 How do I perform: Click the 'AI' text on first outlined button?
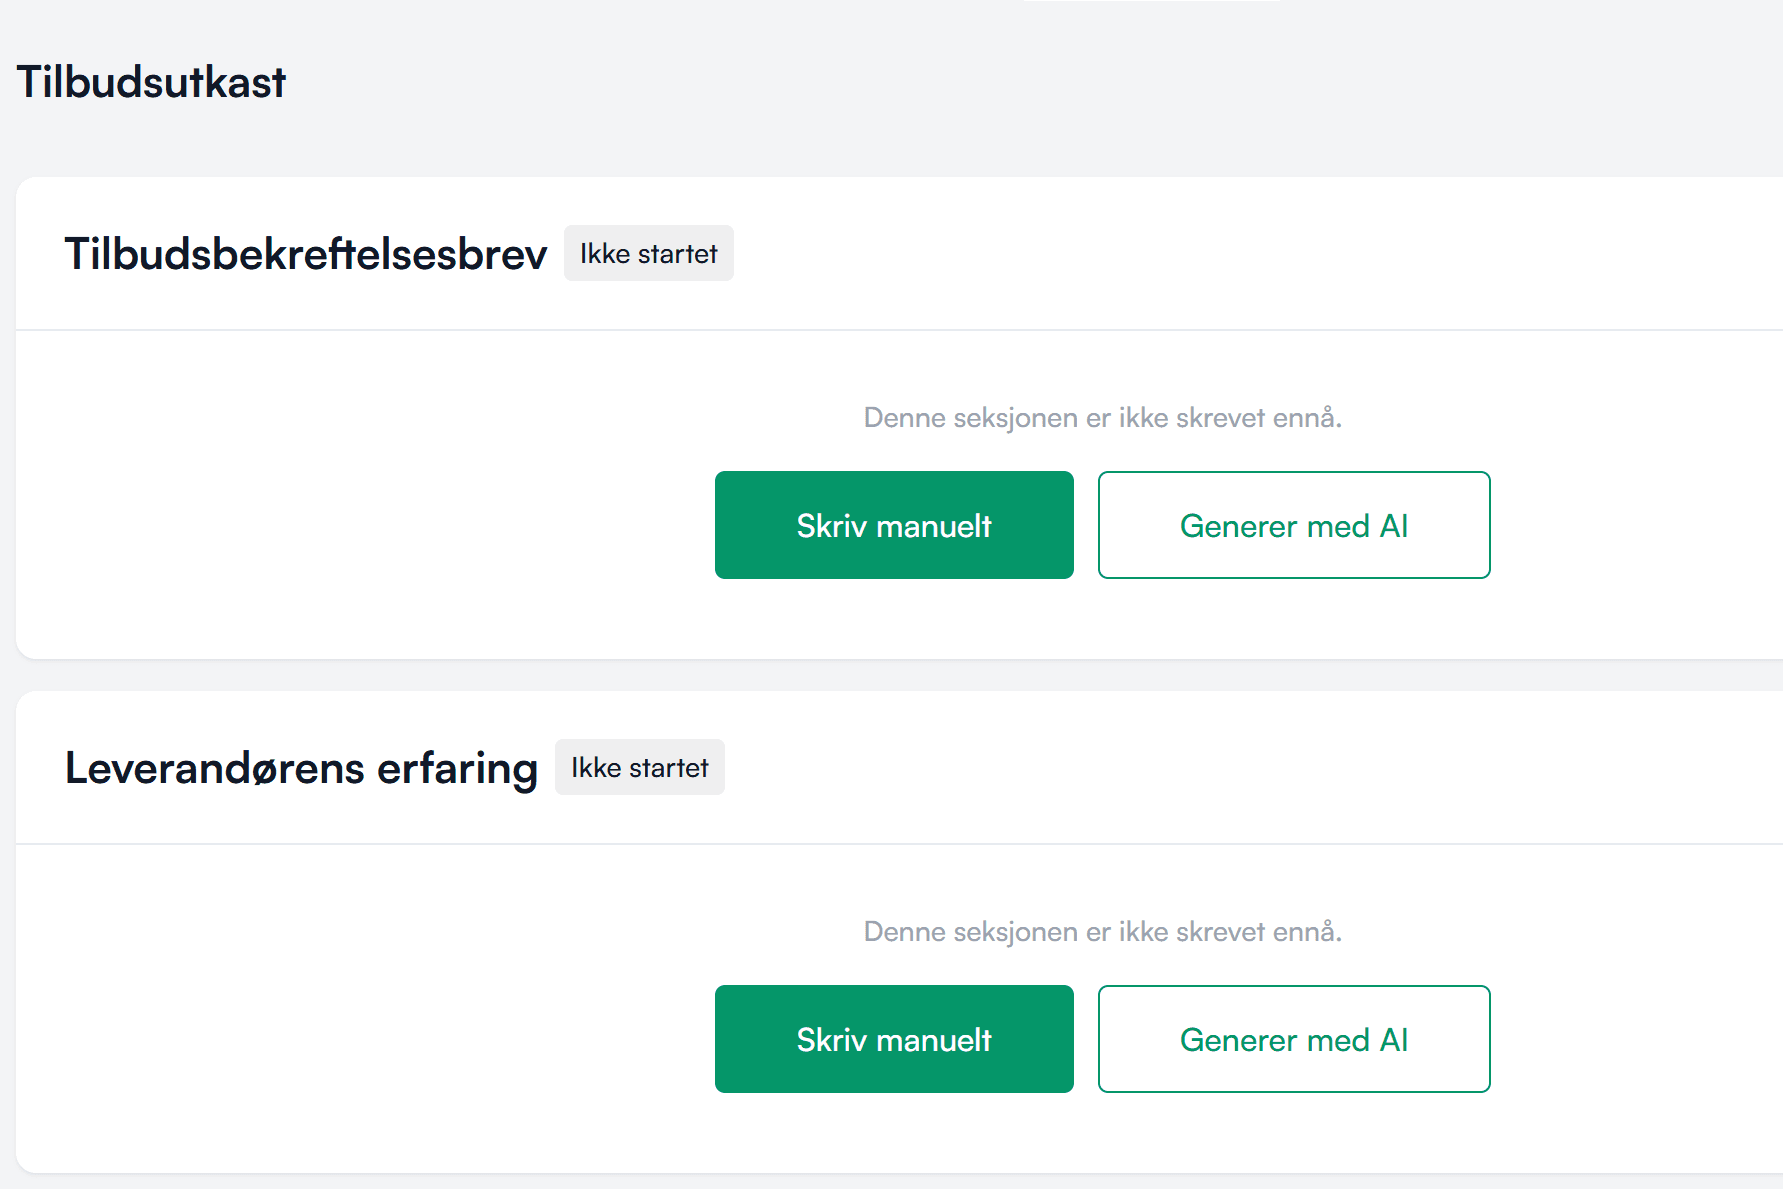[x=1394, y=526]
